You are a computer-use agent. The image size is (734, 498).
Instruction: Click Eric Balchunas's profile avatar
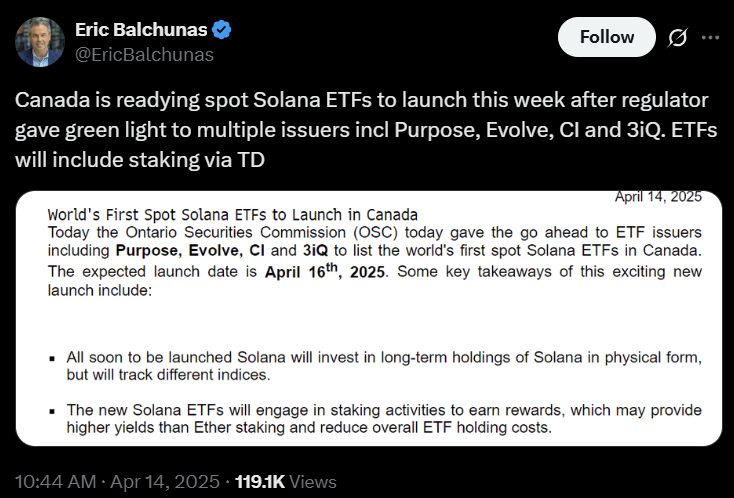[40, 41]
